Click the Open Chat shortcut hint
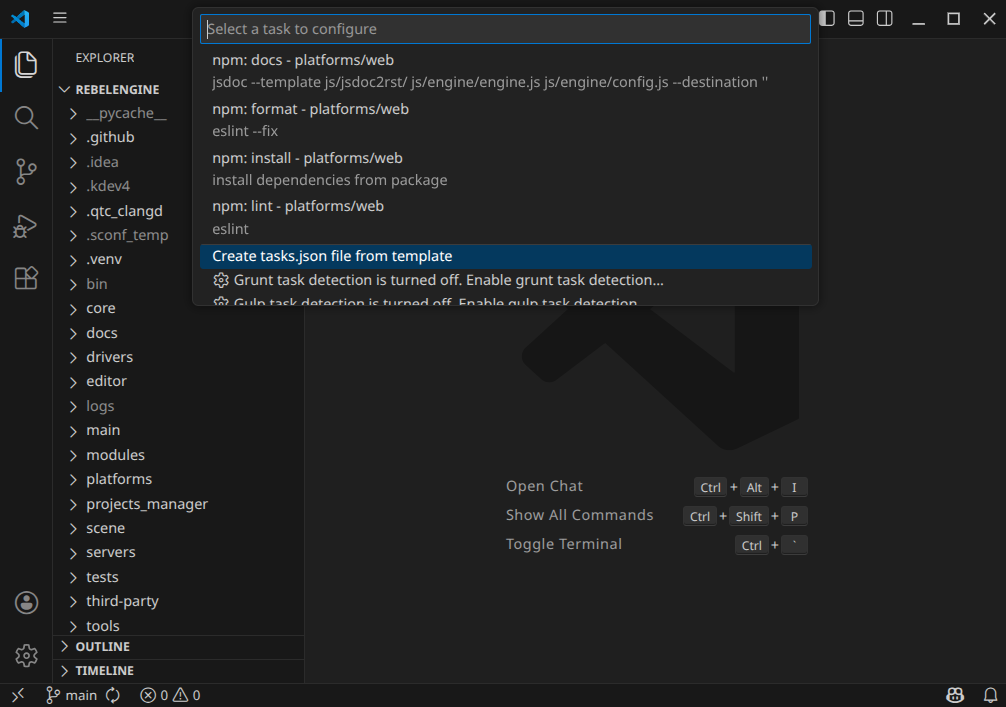 coord(544,486)
